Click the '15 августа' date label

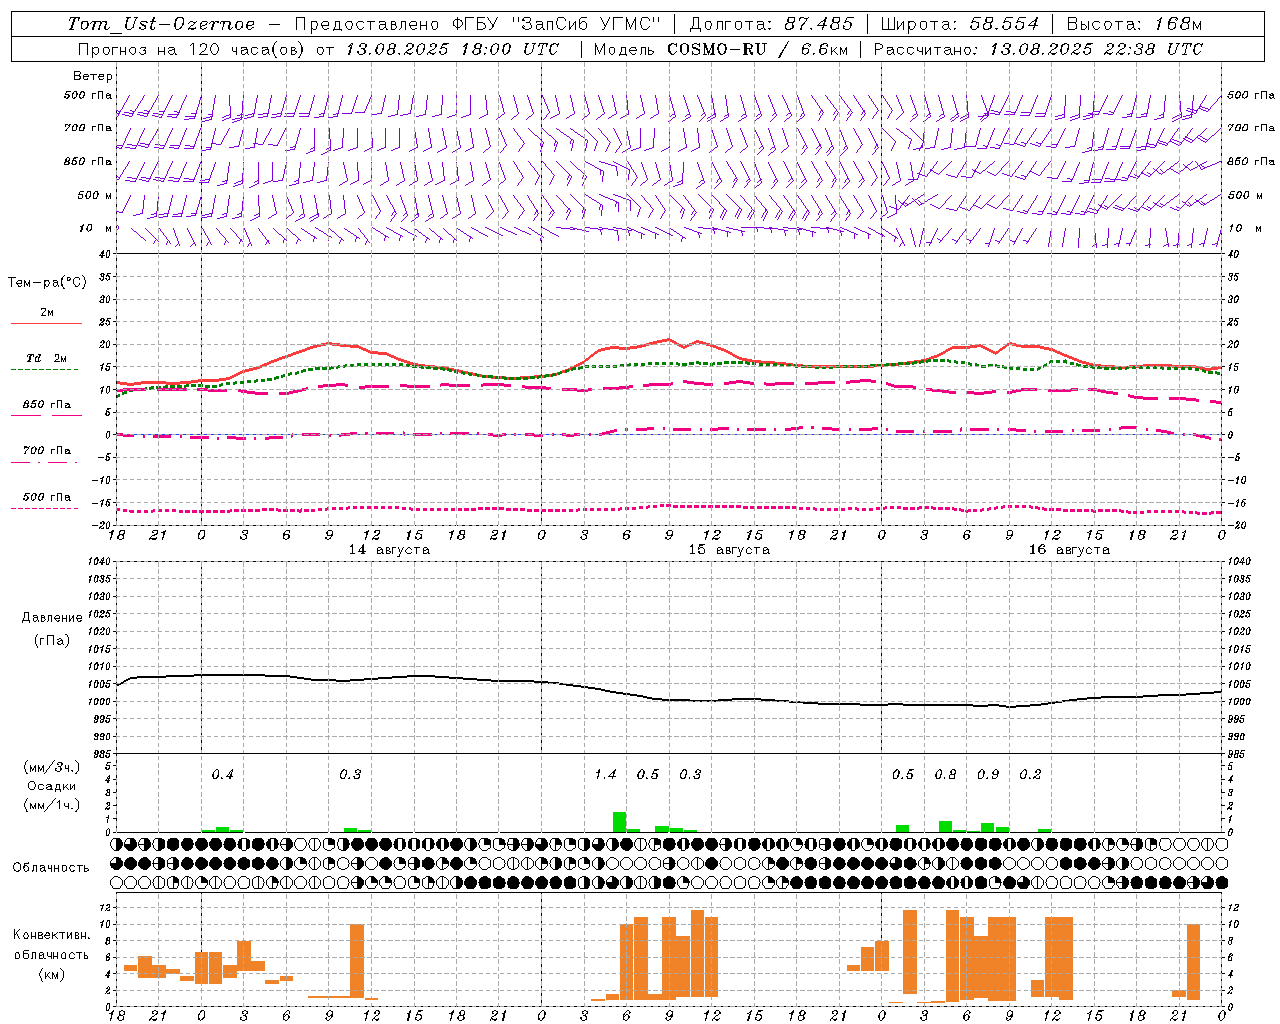729,550
